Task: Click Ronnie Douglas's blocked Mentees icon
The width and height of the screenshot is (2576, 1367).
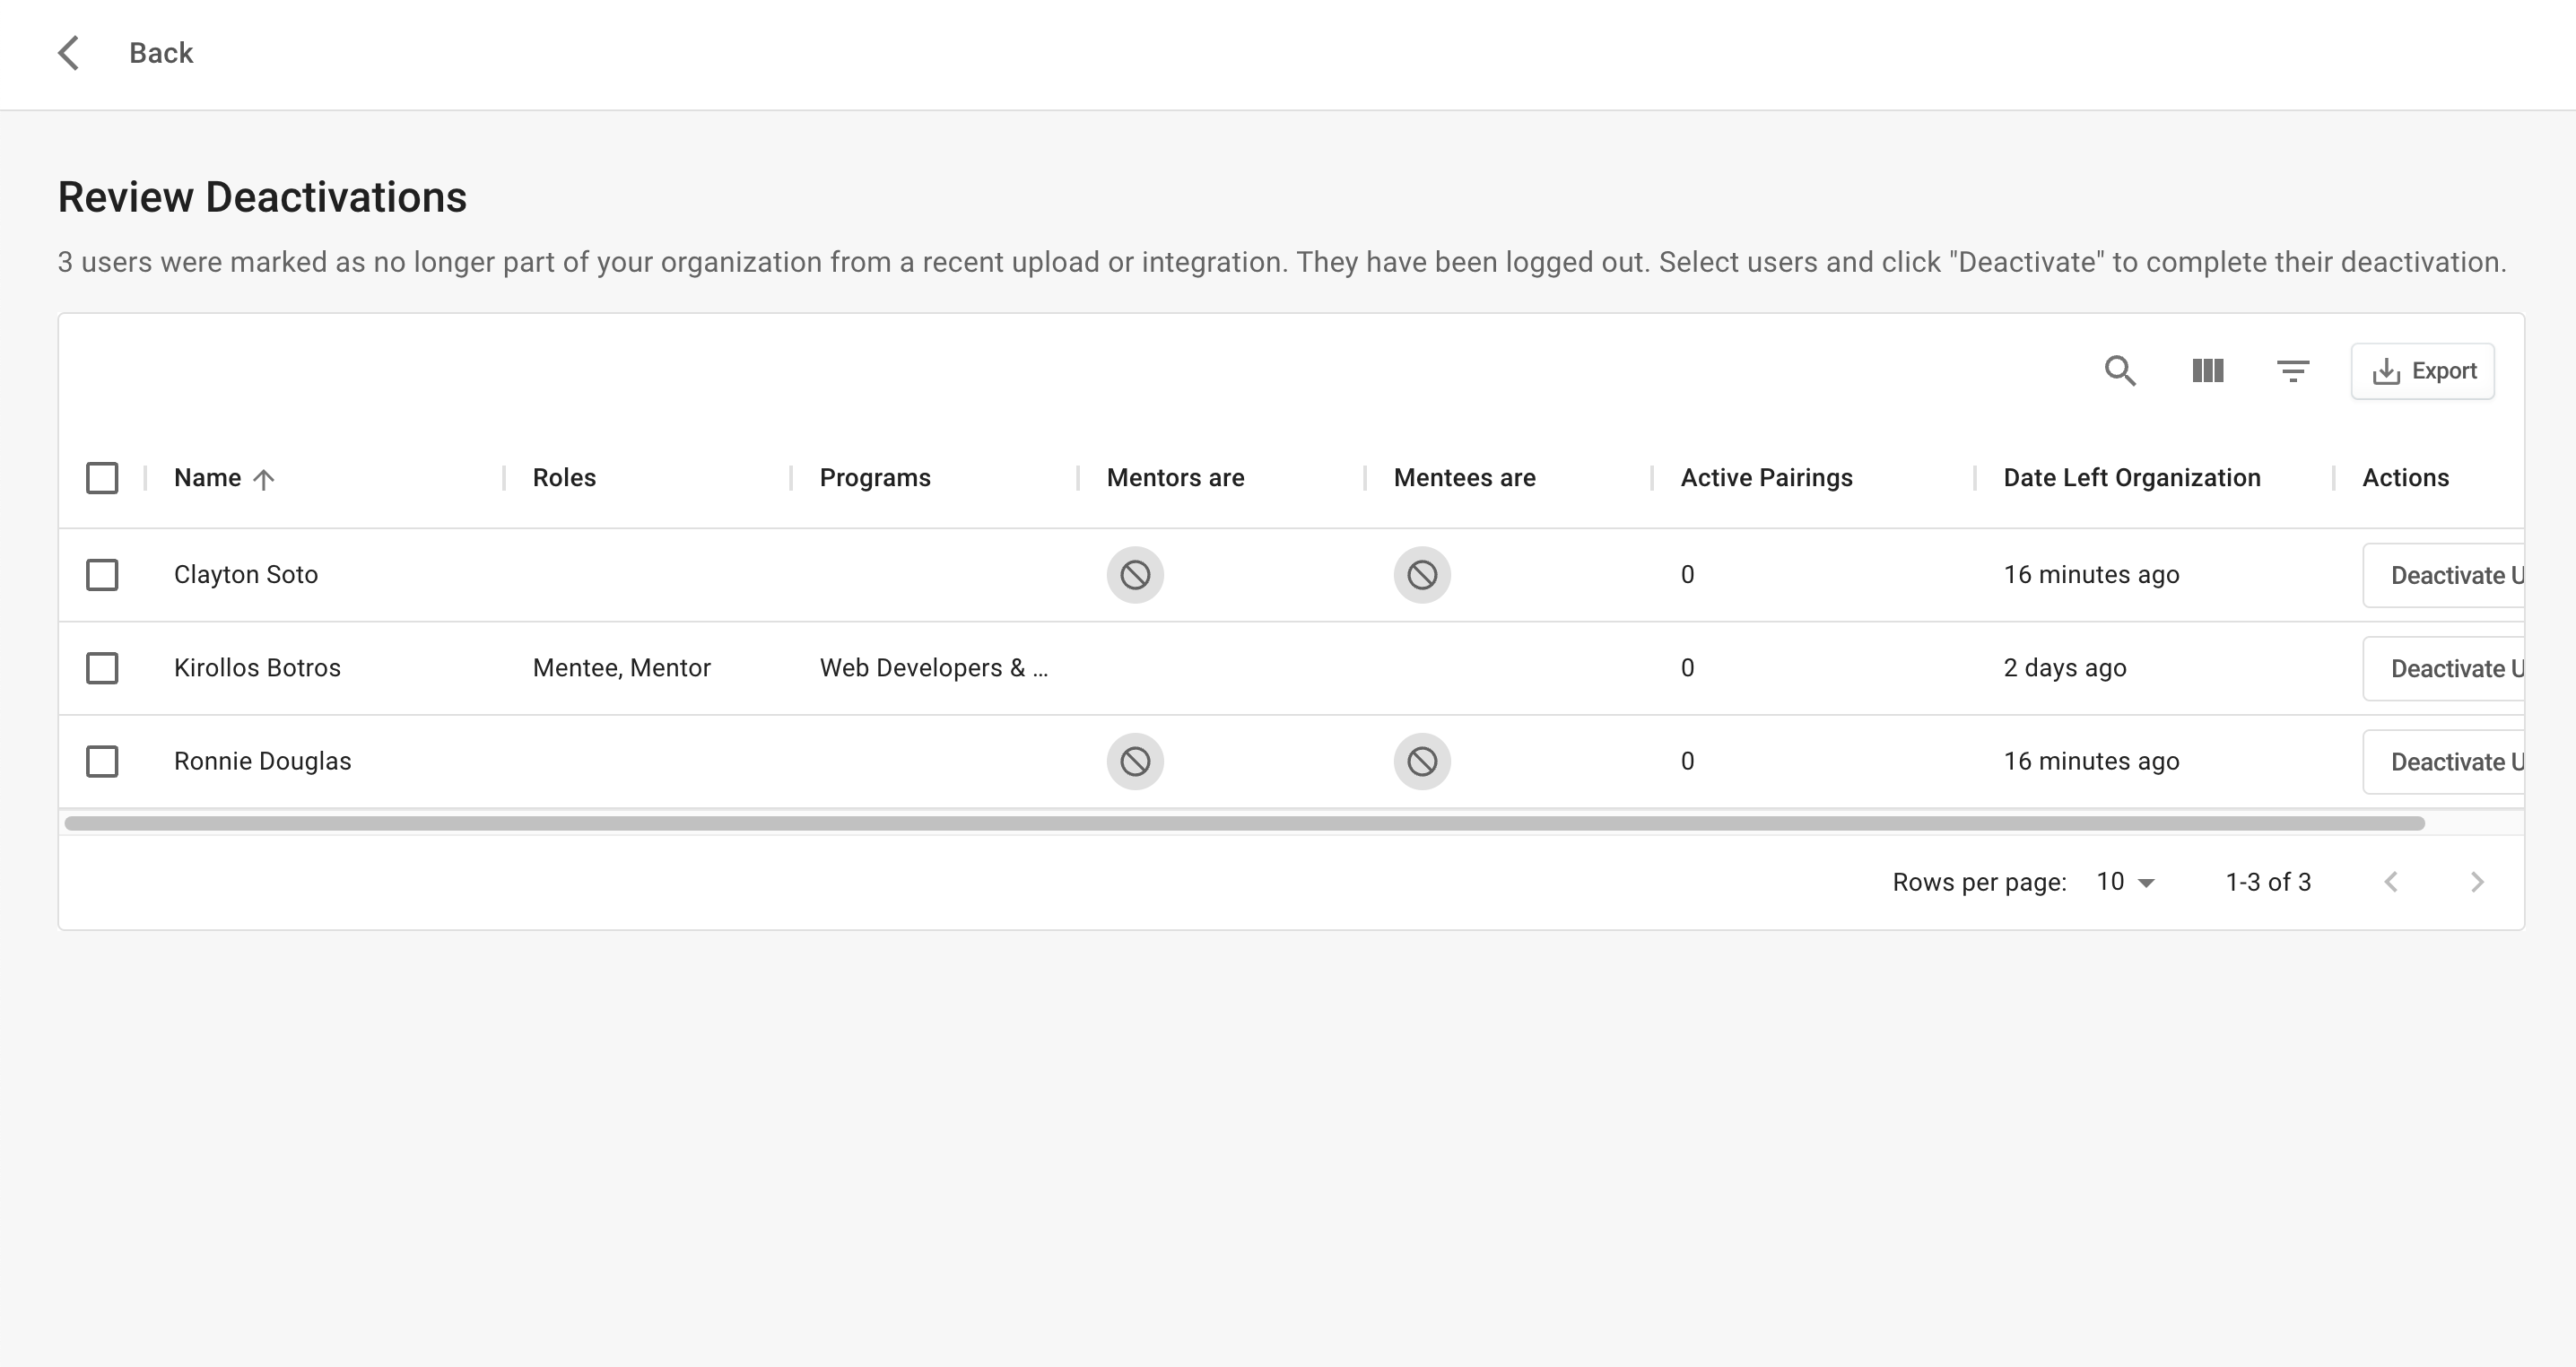Action: (x=1421, y=762)
